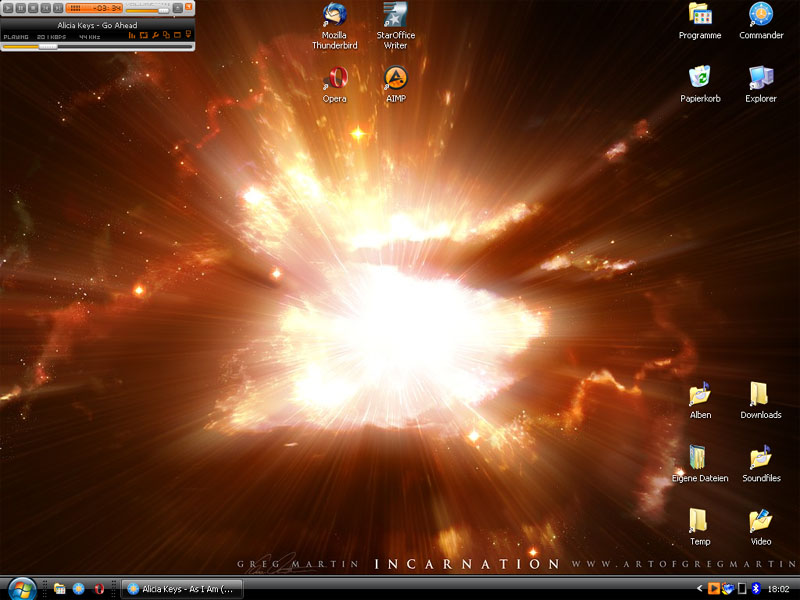Screen dimensions: 800x600
Task: Click the taskbar clock showing 18:02
Action: (778, 589)
